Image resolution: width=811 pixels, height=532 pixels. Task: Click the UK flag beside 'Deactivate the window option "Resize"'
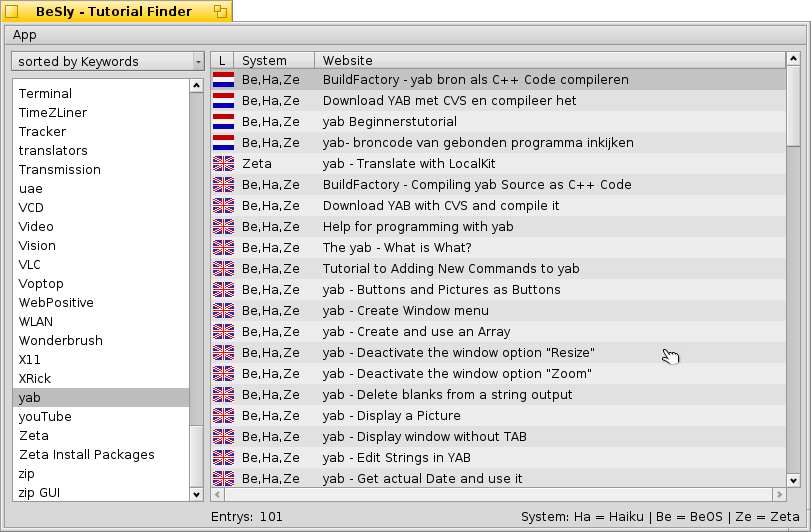point(223,353)
